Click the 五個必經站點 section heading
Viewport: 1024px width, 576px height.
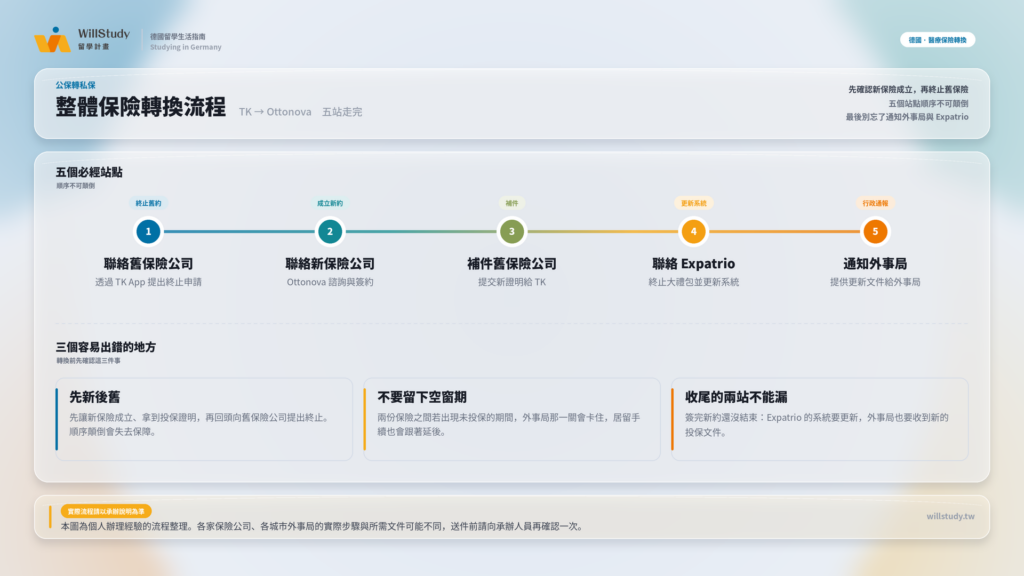click(x=89, y=172)
